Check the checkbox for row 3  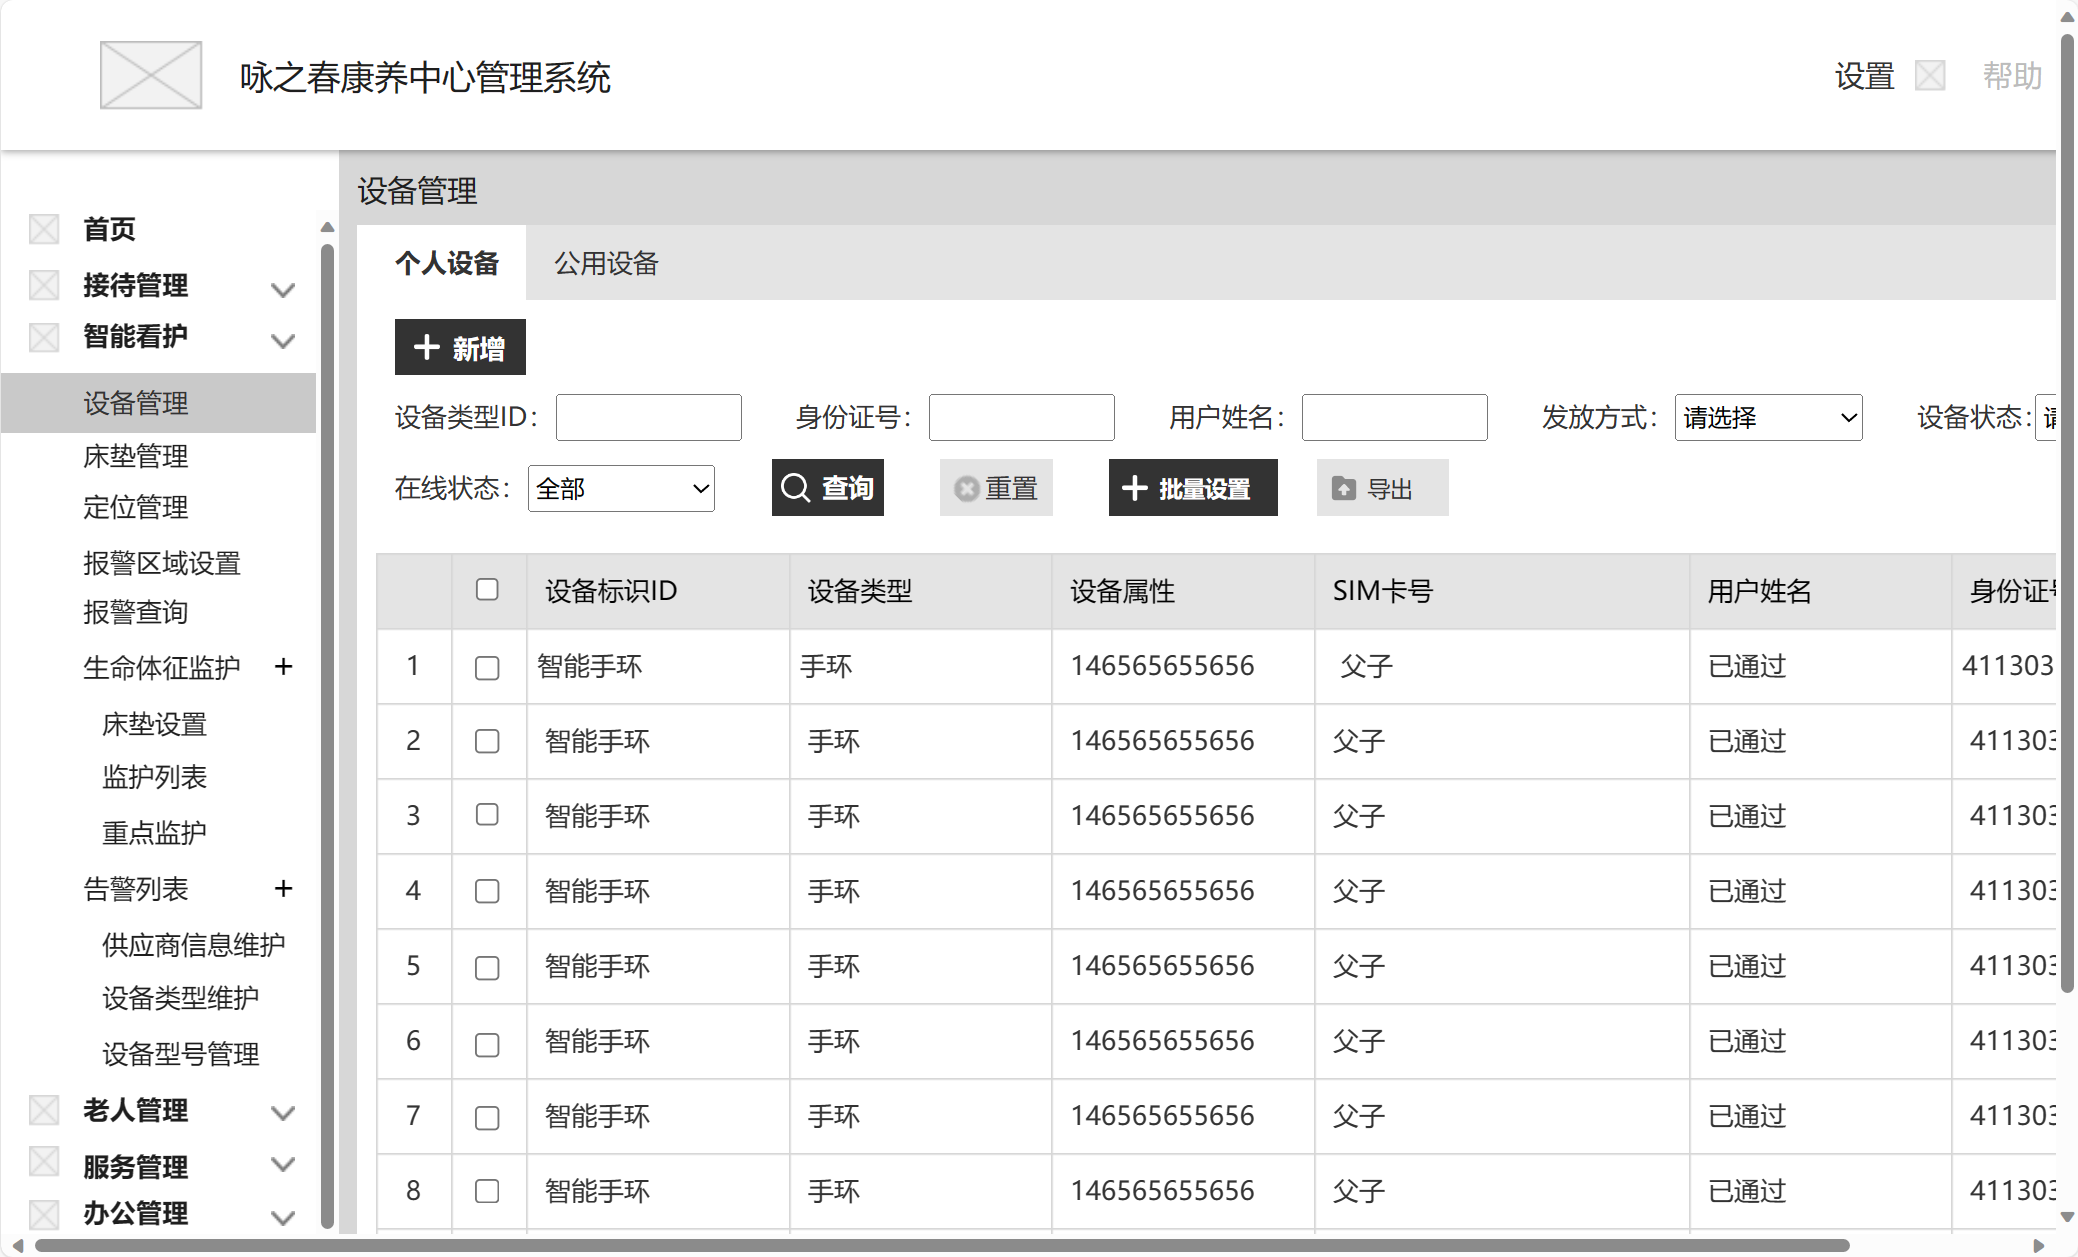[487, 814]
